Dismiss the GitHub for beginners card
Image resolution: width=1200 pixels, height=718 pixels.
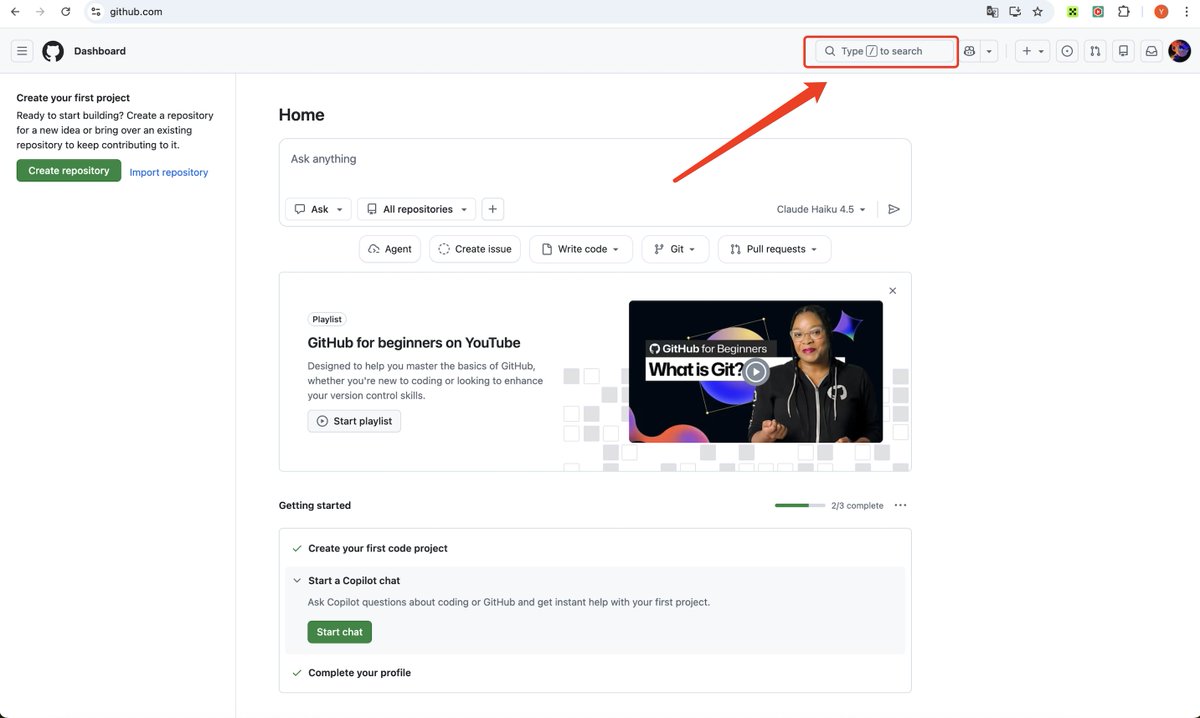[893, 291]
